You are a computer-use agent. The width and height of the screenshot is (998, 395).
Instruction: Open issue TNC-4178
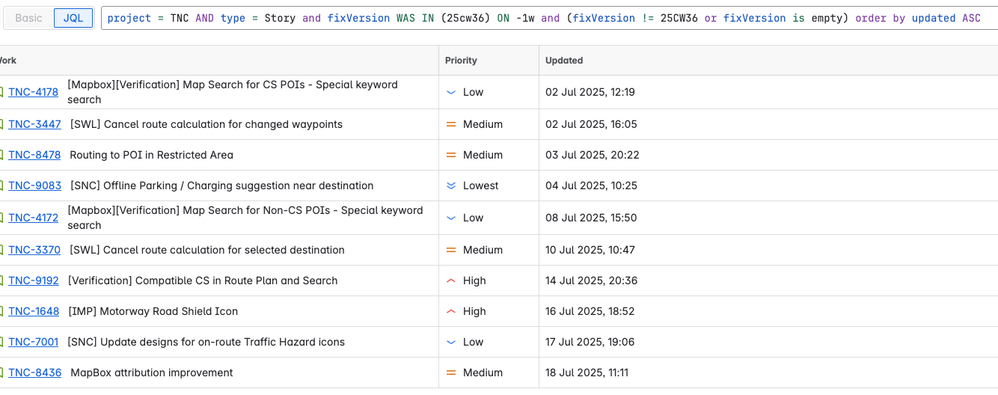33,92
